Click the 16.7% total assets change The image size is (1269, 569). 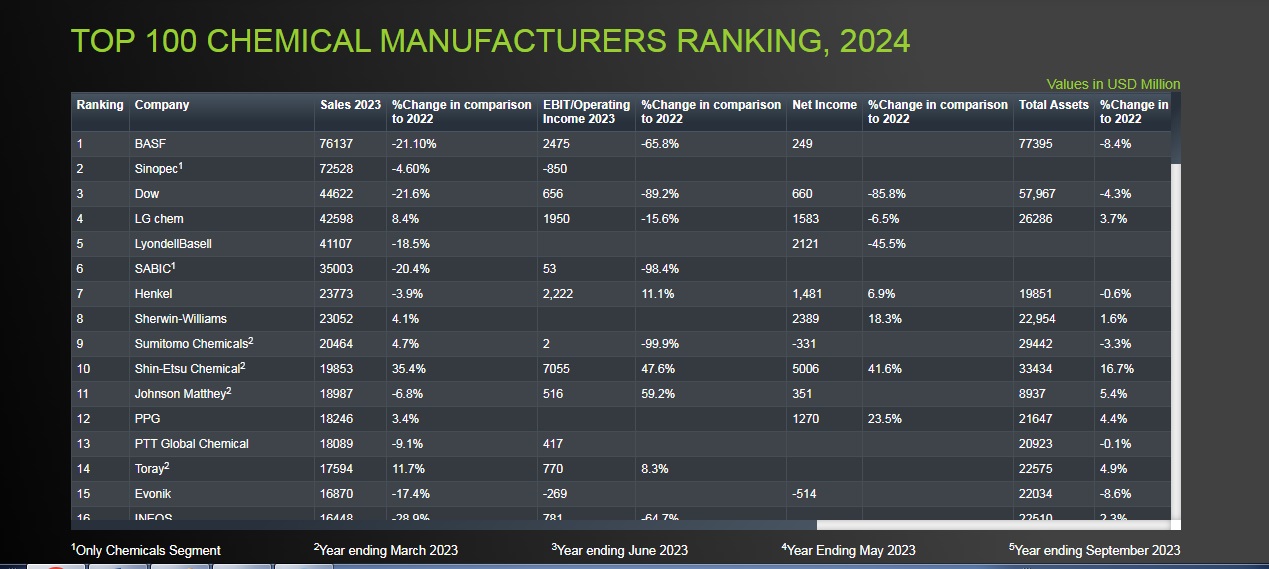click(x=1117, y=369)
